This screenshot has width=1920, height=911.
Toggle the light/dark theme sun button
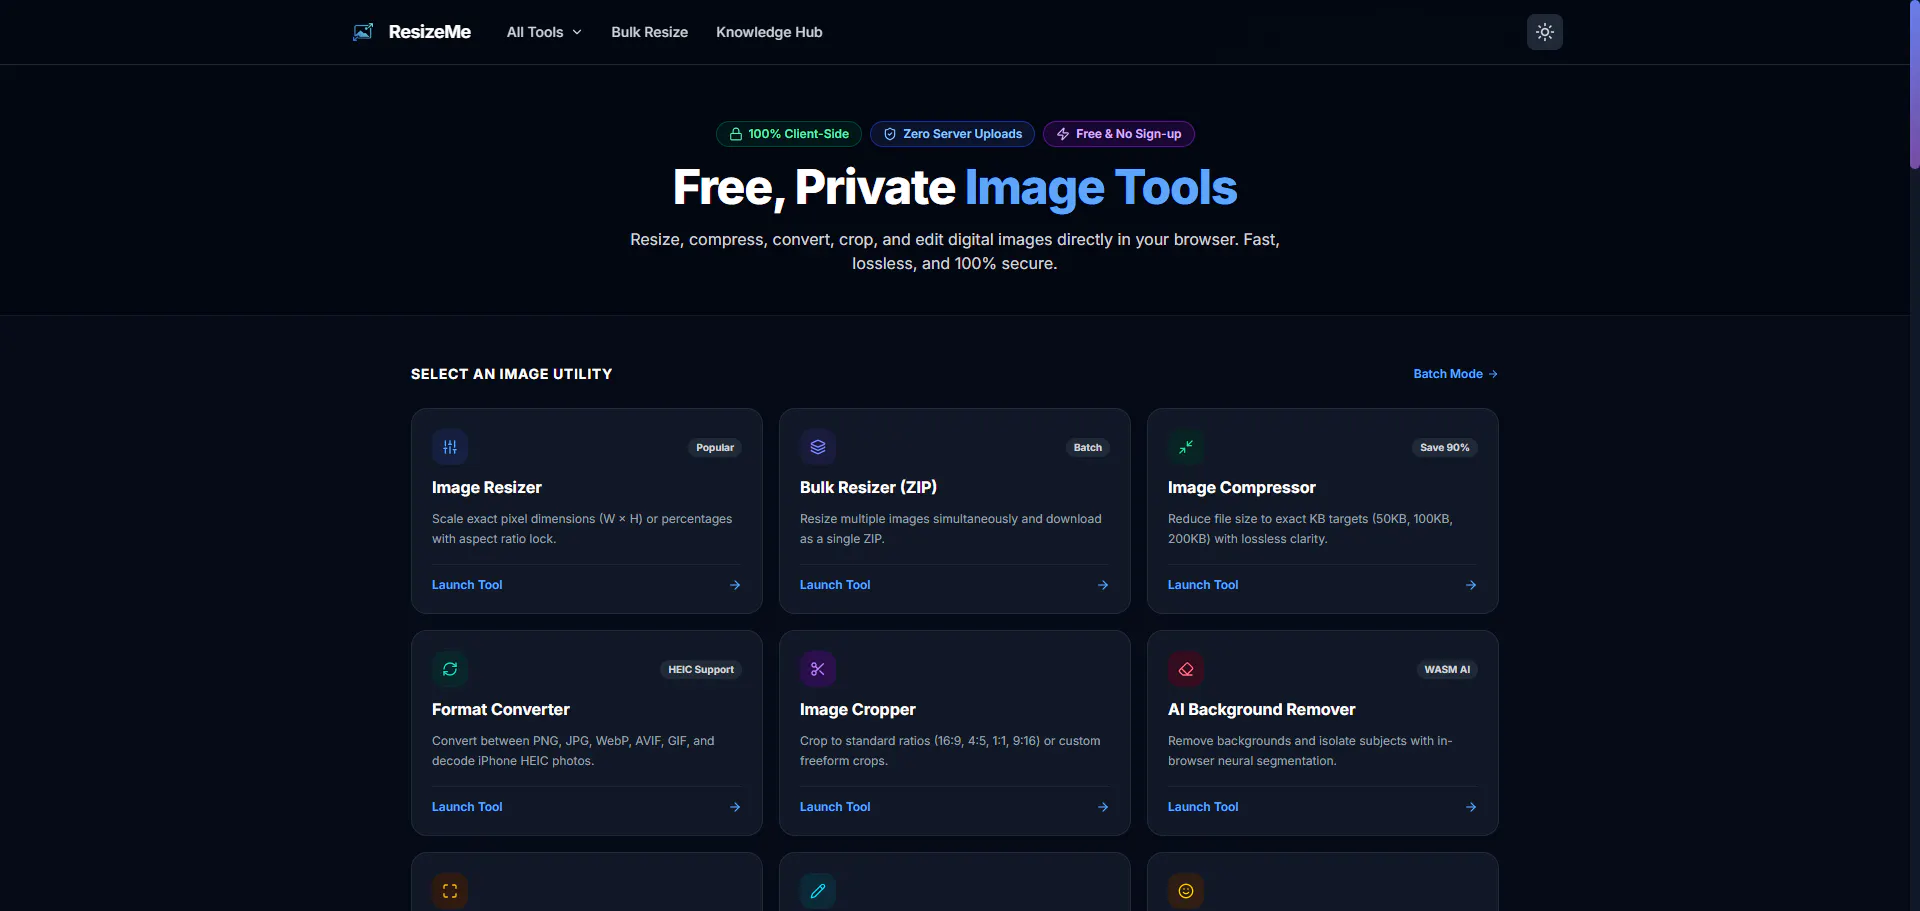pos(1545,32)
